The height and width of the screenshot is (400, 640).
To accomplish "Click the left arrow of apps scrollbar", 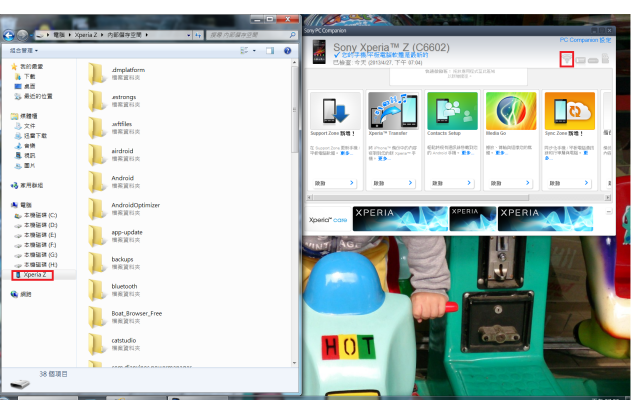I will click(310, 198).
